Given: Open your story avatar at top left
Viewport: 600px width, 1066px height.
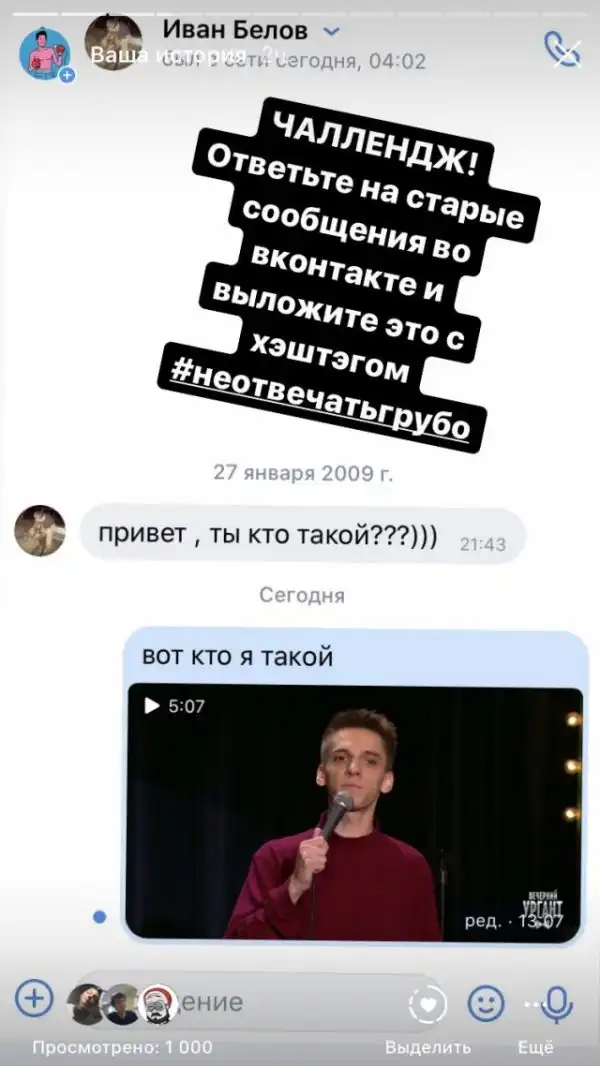Looking at the screenshot, I should click(45, 54).
